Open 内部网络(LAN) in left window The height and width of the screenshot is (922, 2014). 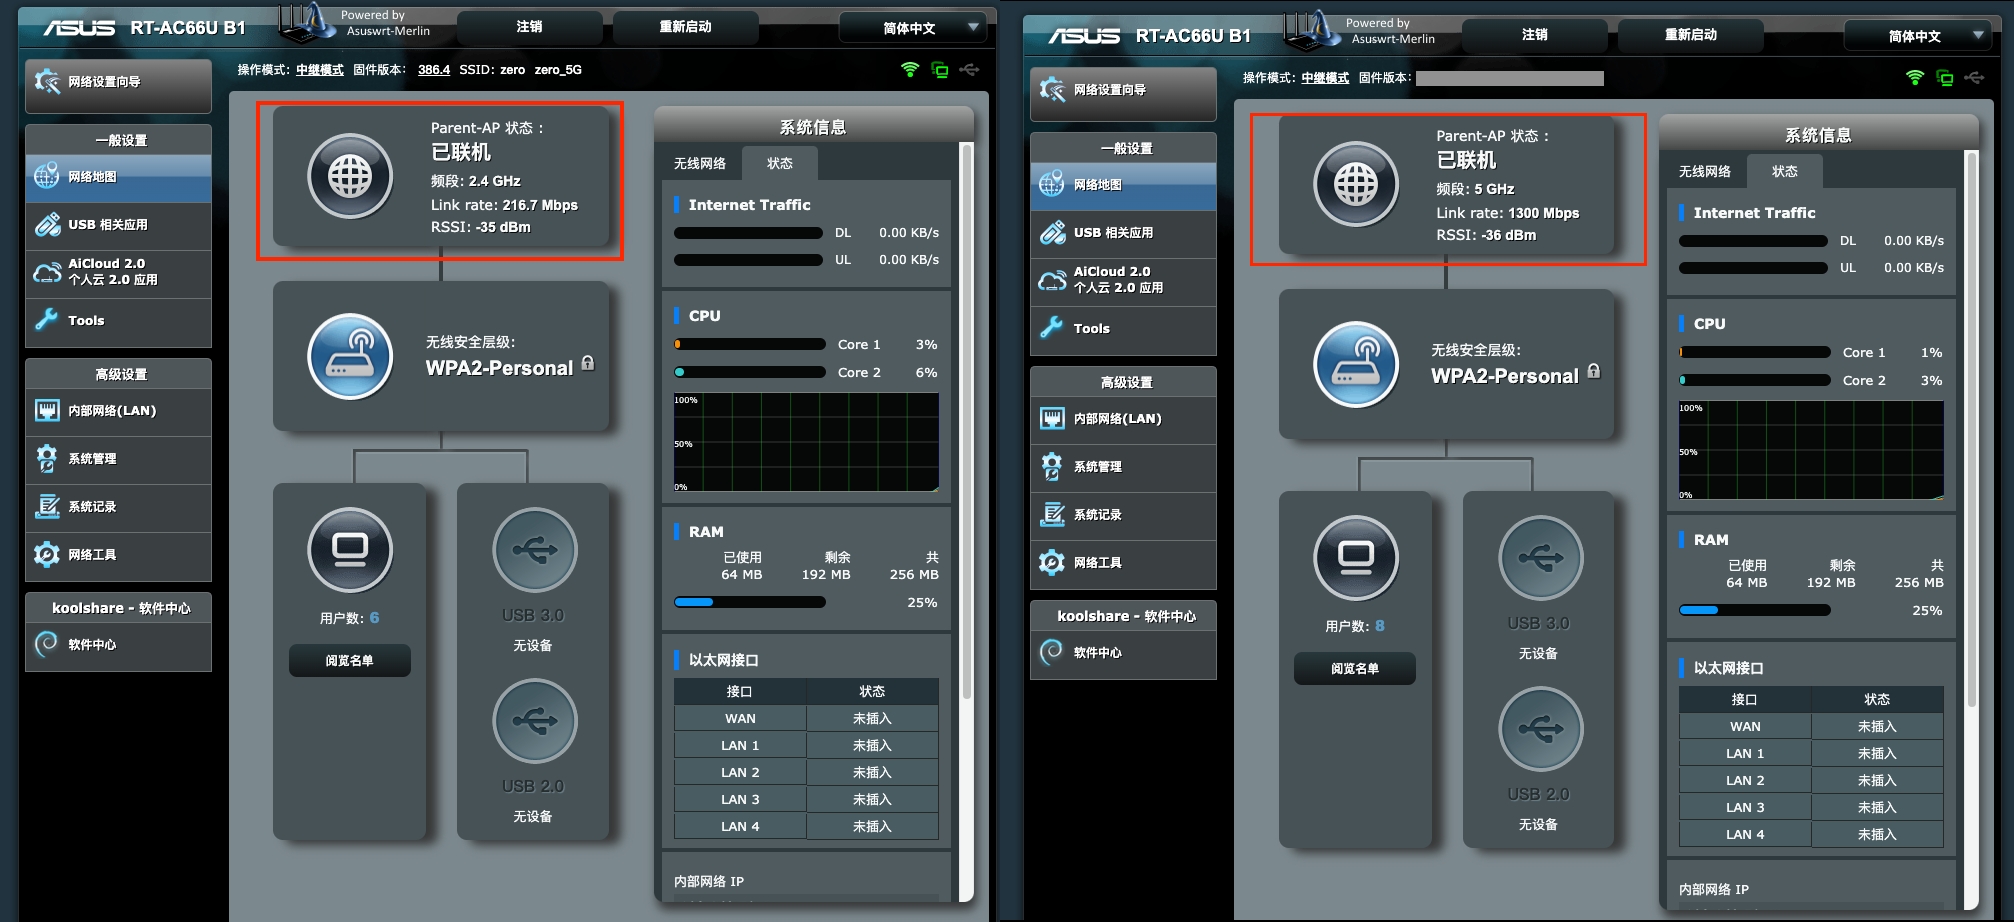(x=118, y=411)
